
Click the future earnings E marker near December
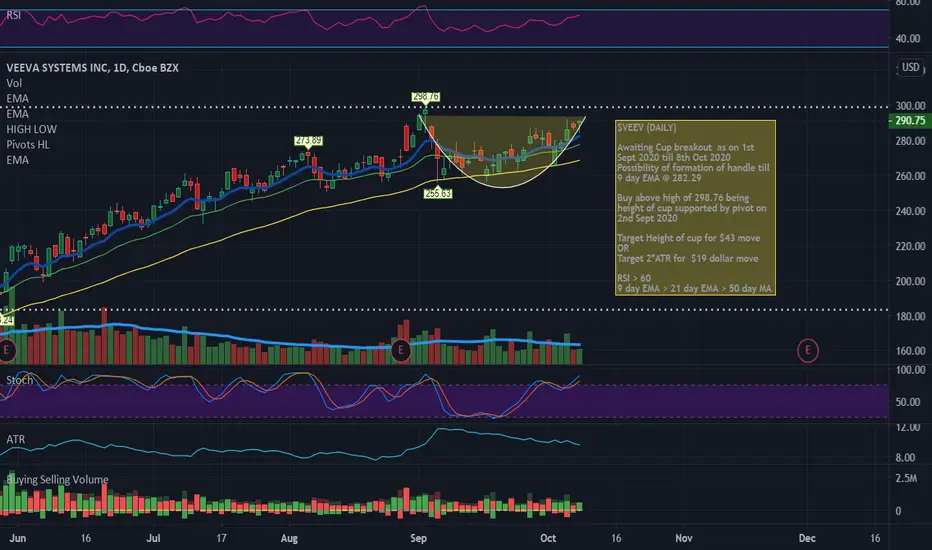click(807, 350)
